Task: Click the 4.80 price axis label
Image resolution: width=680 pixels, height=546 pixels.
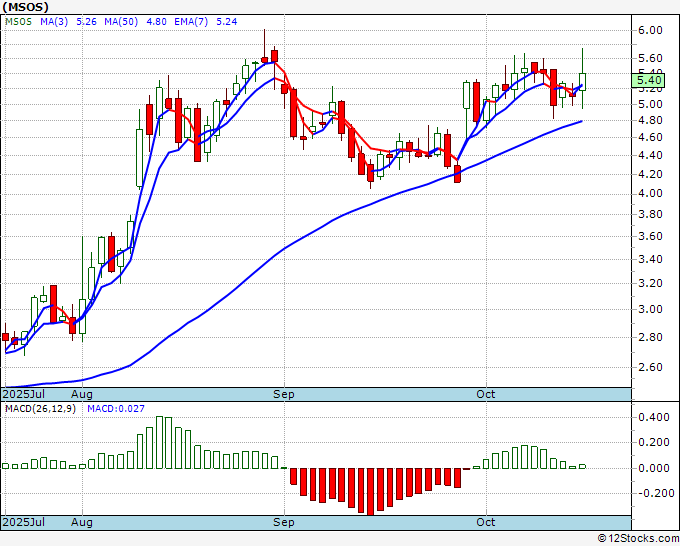Action: [651, 120]
